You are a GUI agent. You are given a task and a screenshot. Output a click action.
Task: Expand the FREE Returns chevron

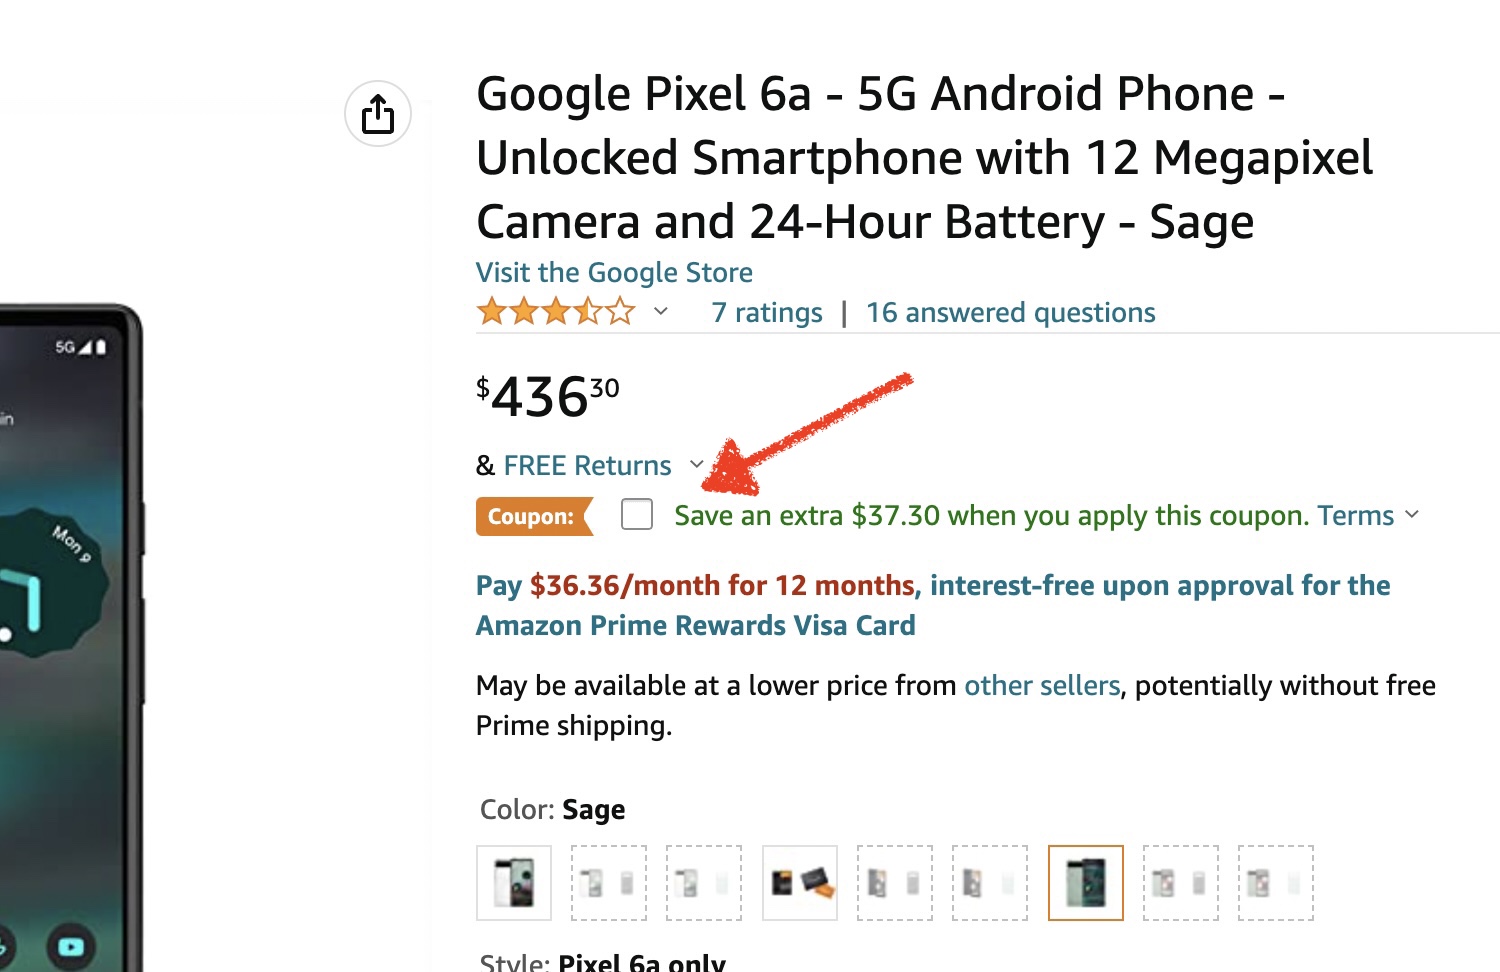coord(697,464)
